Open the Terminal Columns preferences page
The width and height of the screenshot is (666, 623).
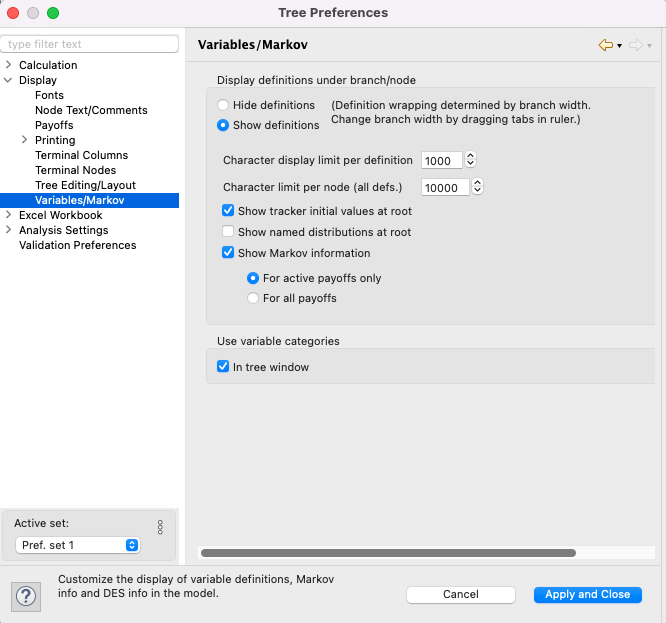[x=82, y=155]
